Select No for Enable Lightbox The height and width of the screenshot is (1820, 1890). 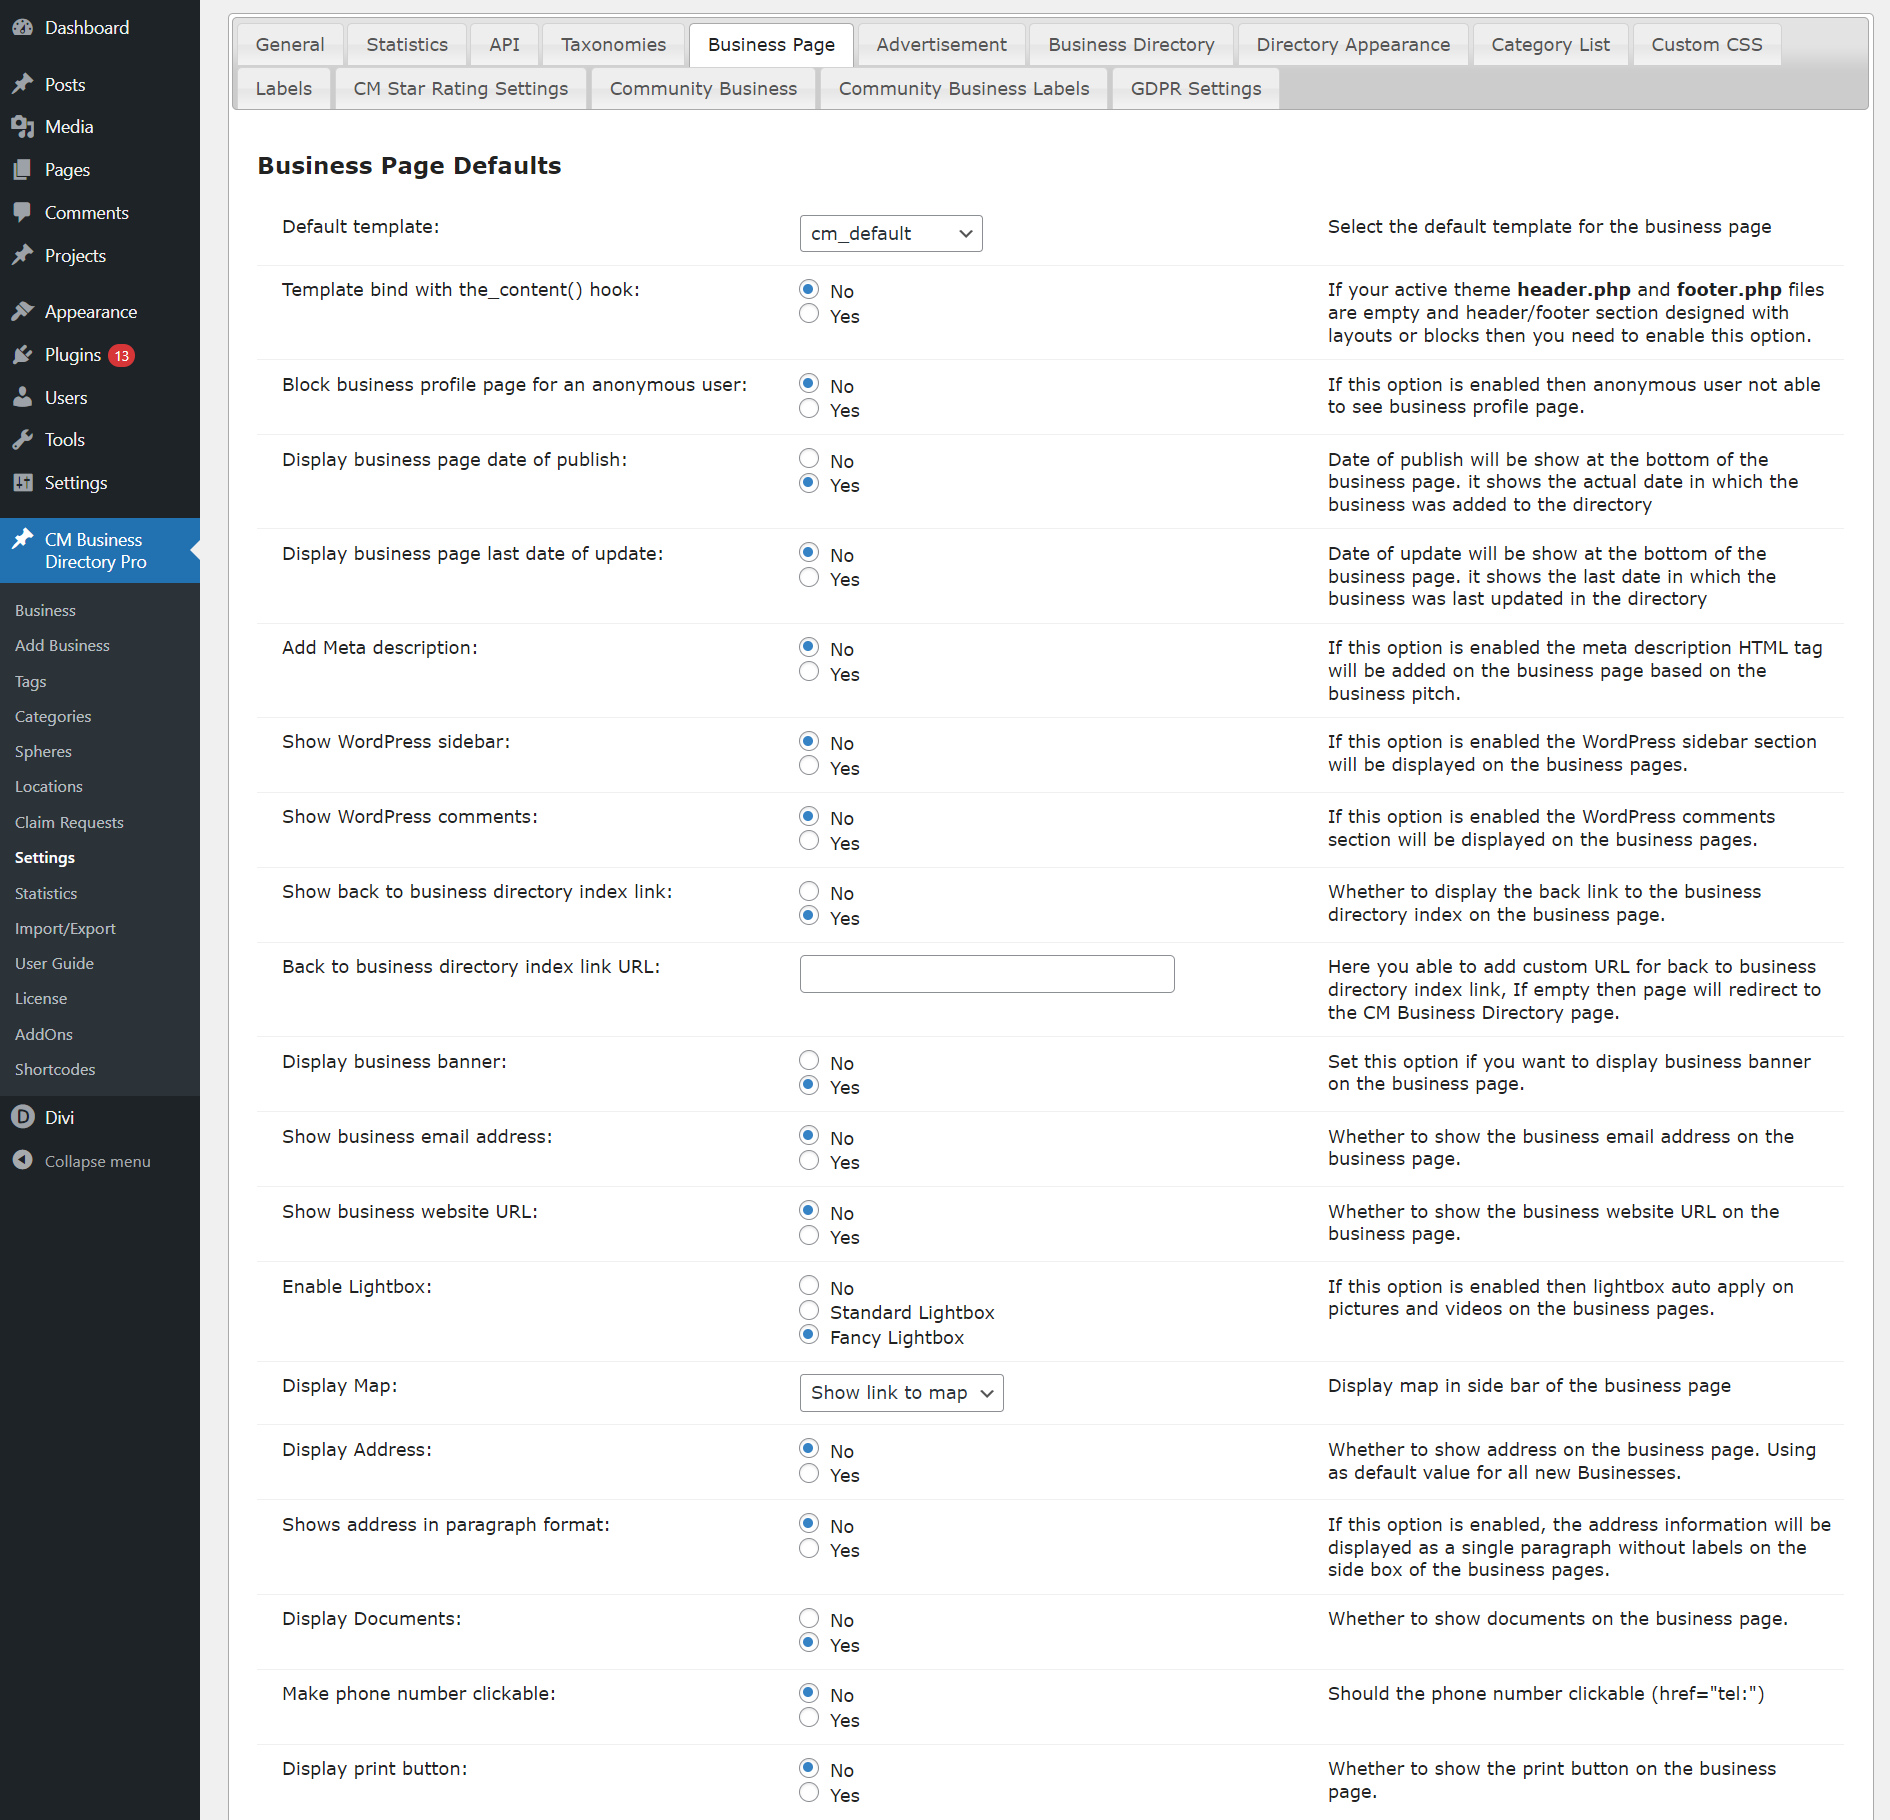809,1285
